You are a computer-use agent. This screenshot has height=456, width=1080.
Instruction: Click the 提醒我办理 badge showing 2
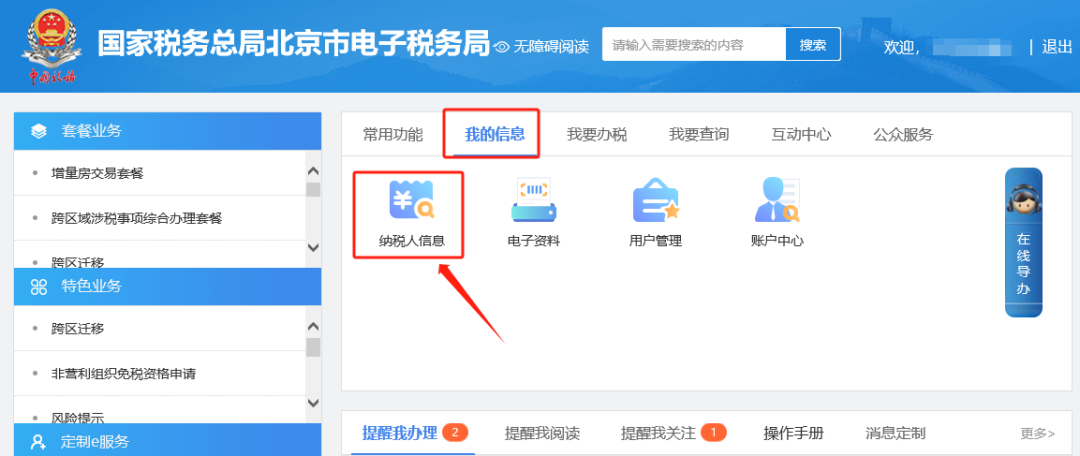[455, 433]
